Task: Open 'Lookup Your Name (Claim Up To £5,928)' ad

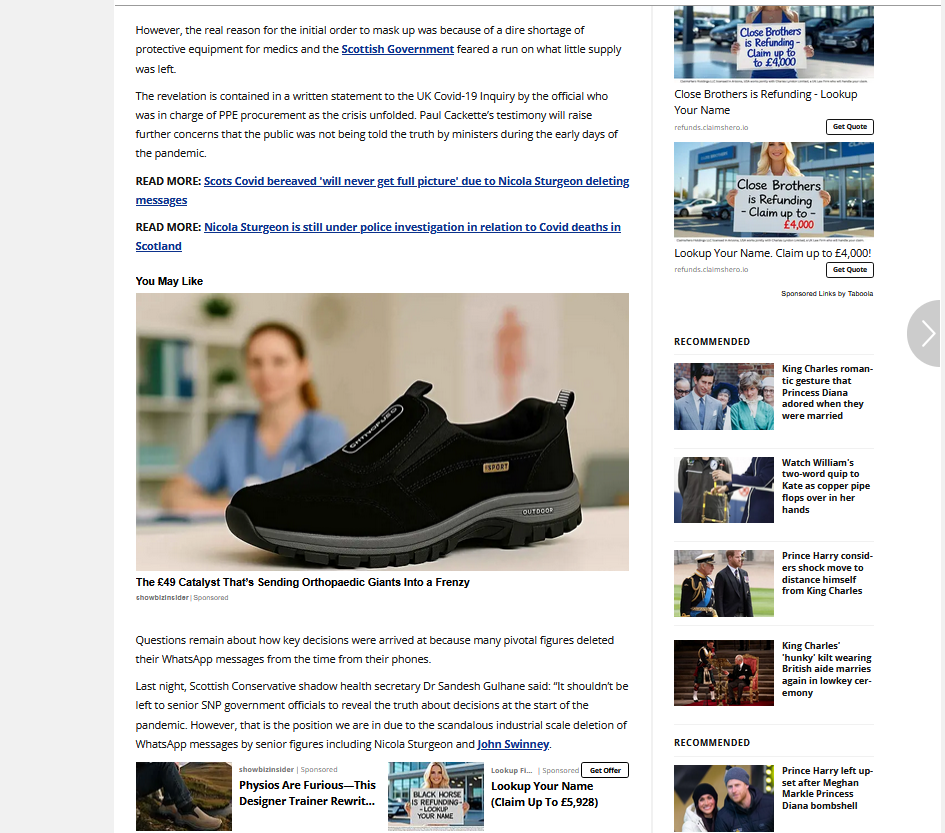Action: (544, 794)
